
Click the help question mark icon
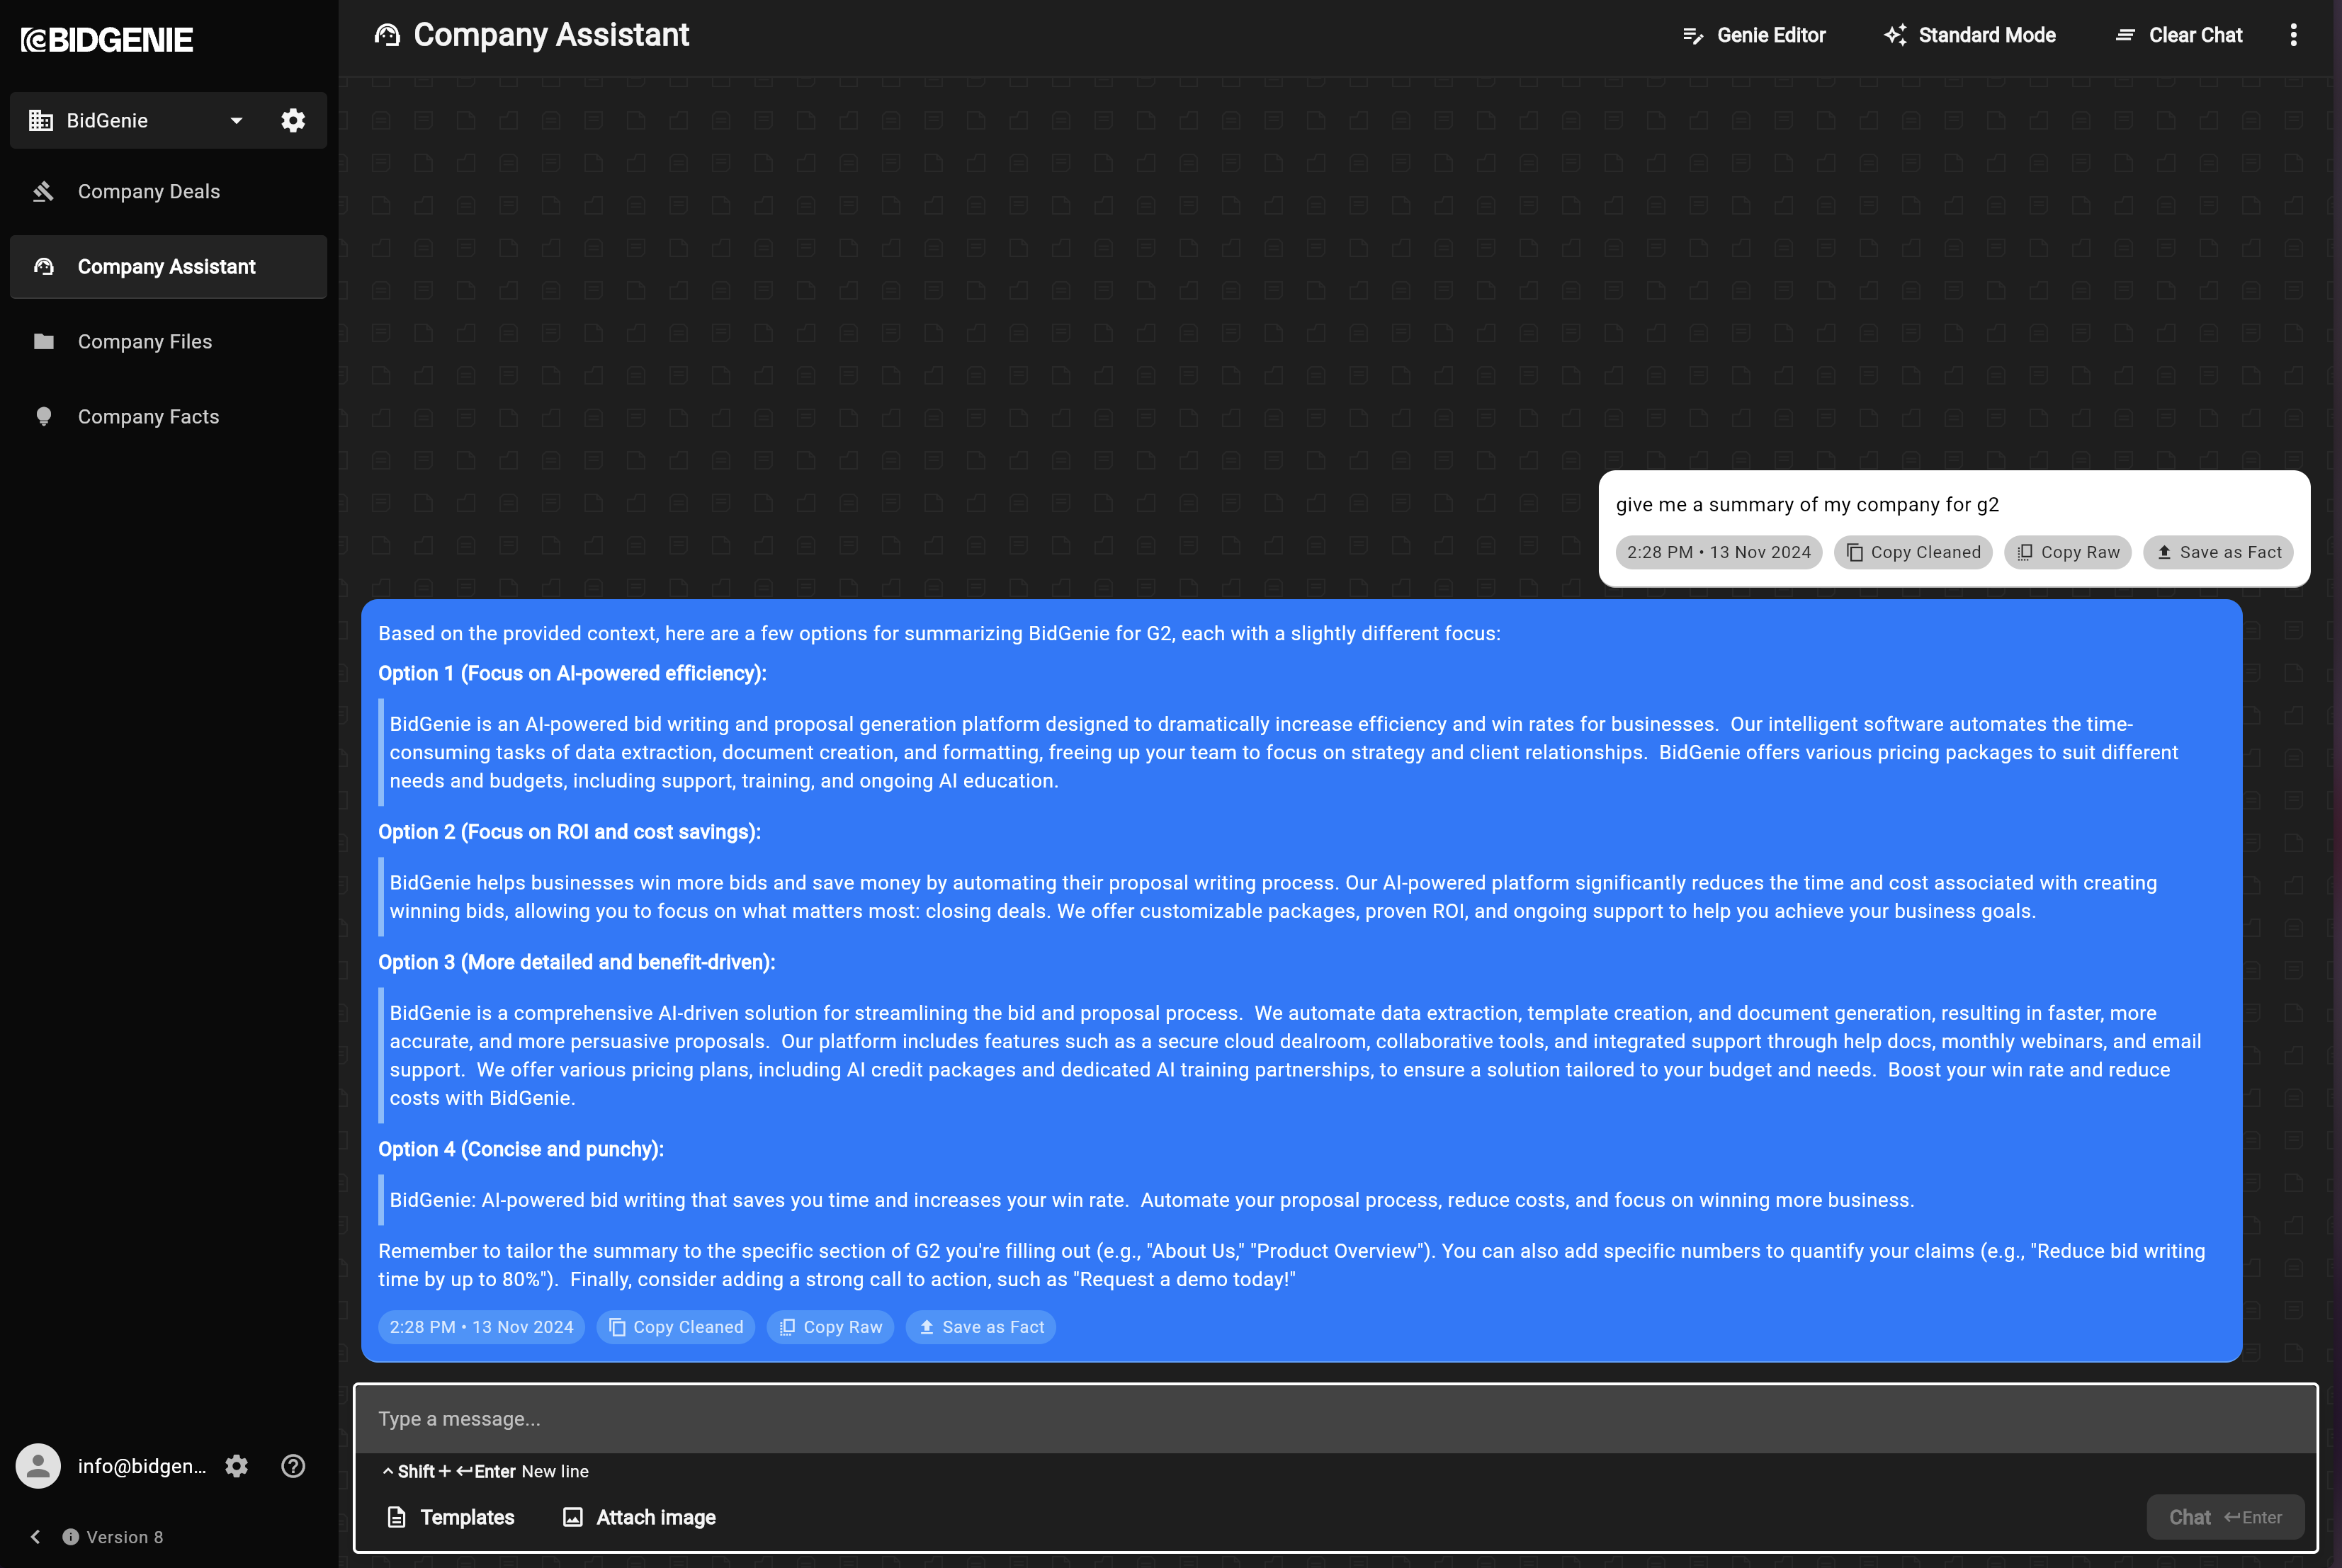tap(293, 1466)
